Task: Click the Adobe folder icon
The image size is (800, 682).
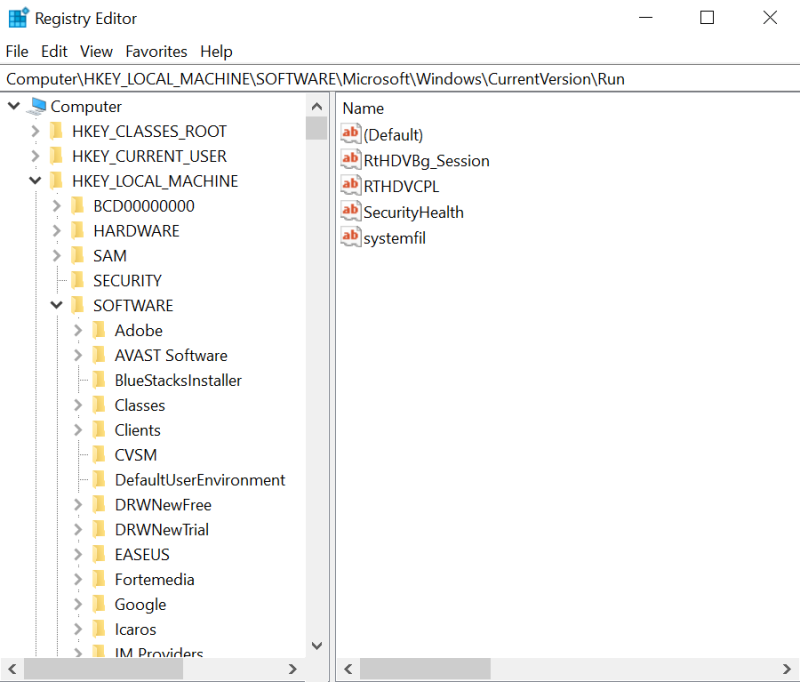Action: [x=99, y=330]
